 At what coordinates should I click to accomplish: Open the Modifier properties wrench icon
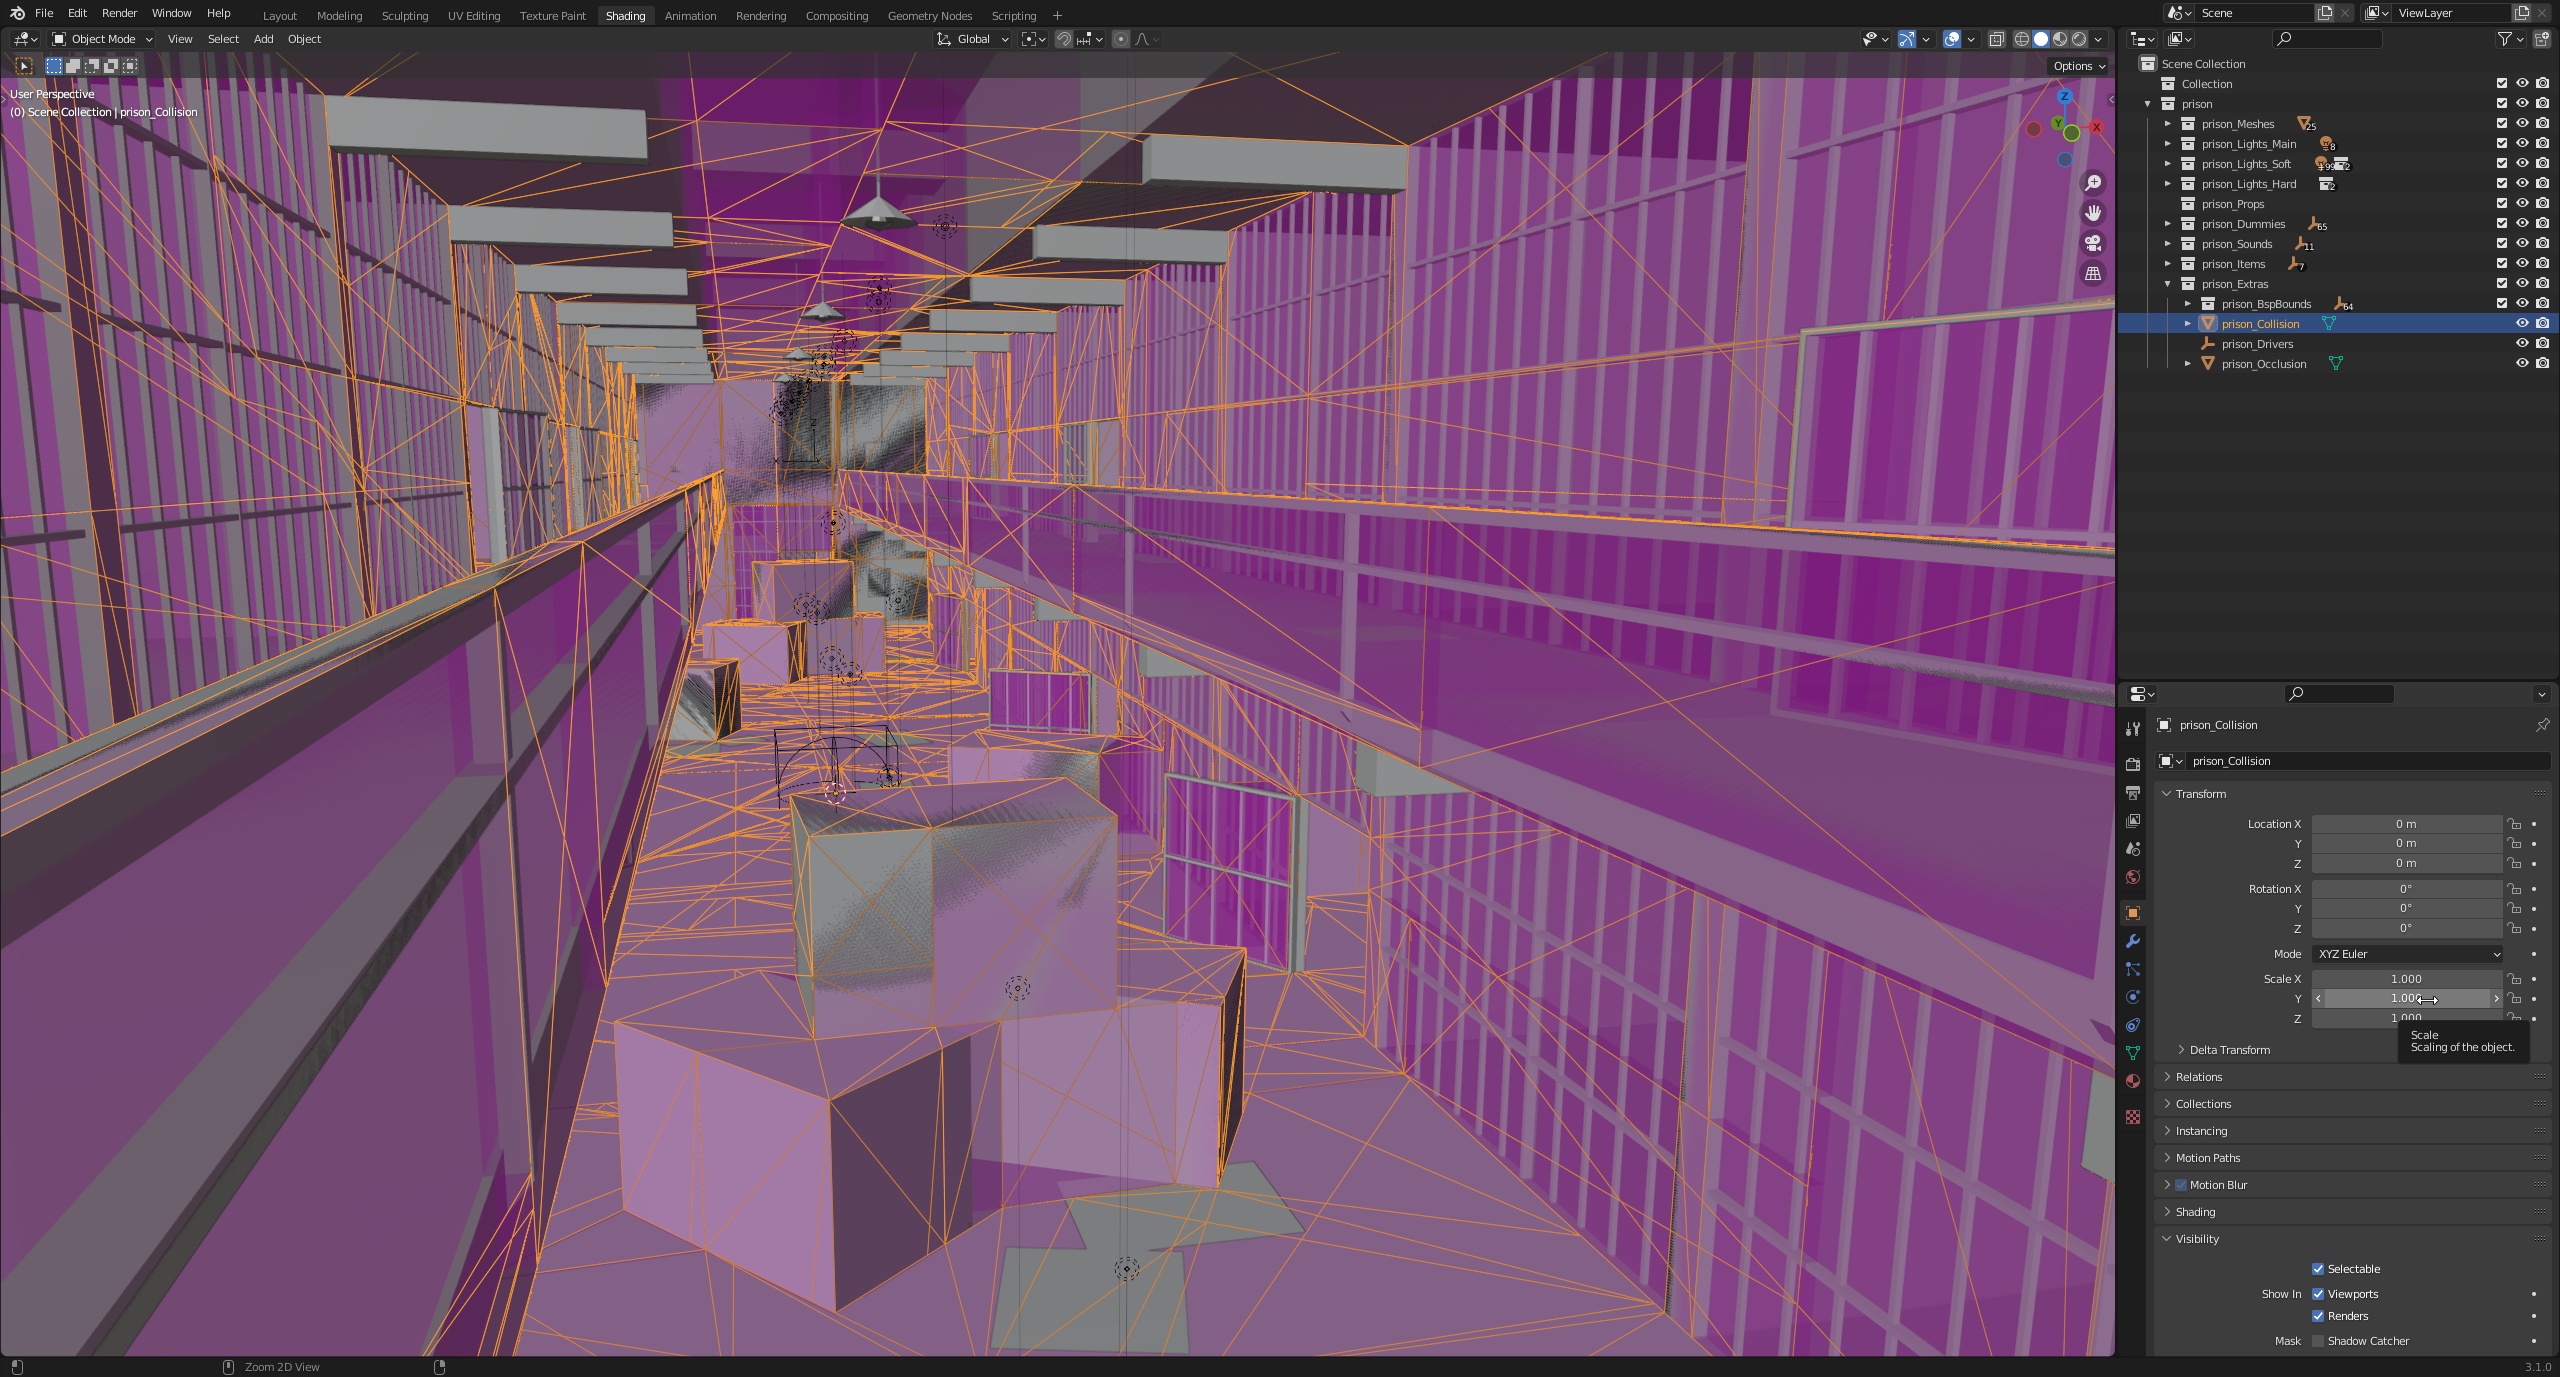[2133, 941]
